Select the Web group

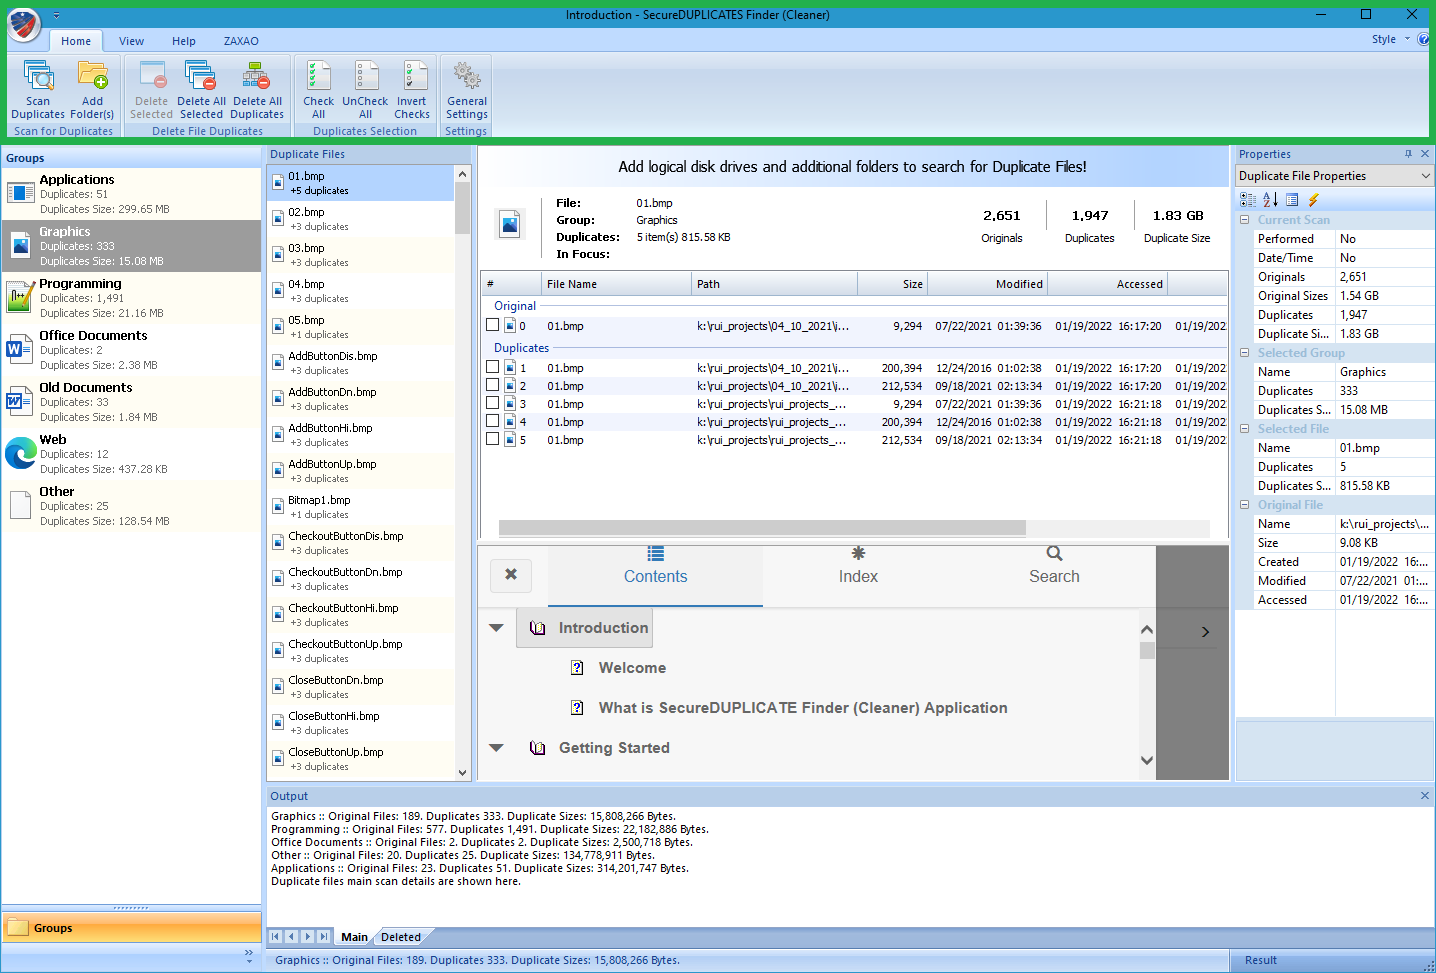pos(131,454)
